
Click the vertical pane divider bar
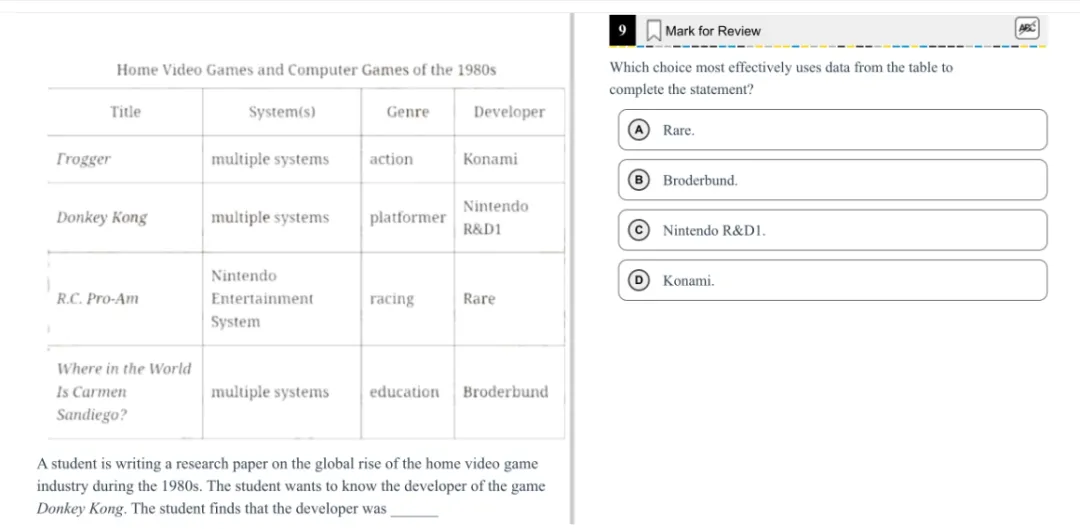click(571, 269)
